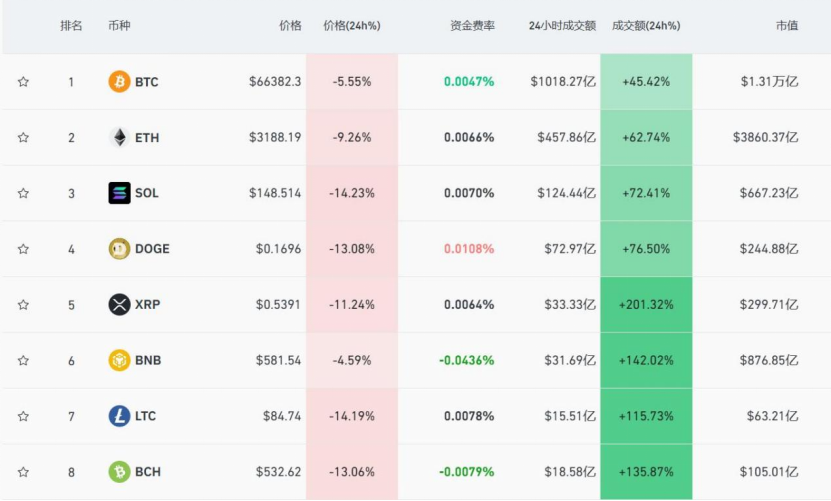Click LTC market cap $63.21亿
The height and width of the screenshot is (501, 831).
[x=772, y=416]
